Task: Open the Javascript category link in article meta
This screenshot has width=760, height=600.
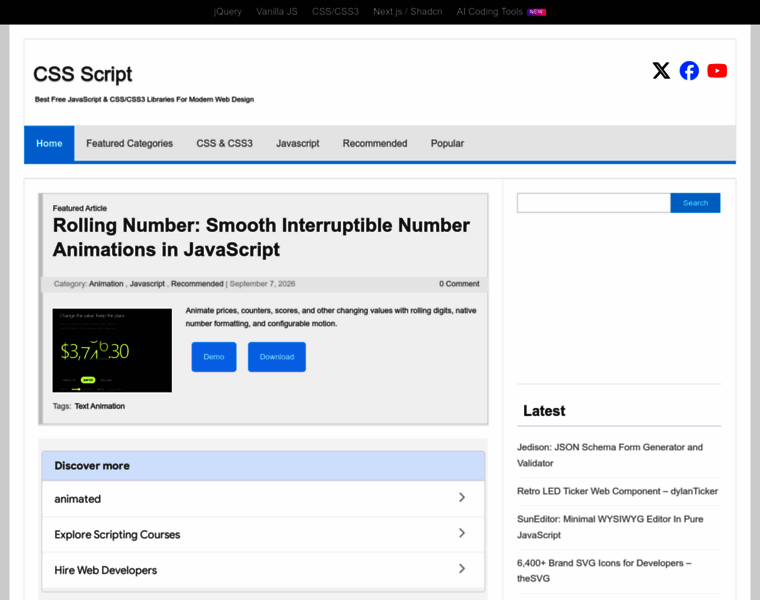Action: (147, 284)
